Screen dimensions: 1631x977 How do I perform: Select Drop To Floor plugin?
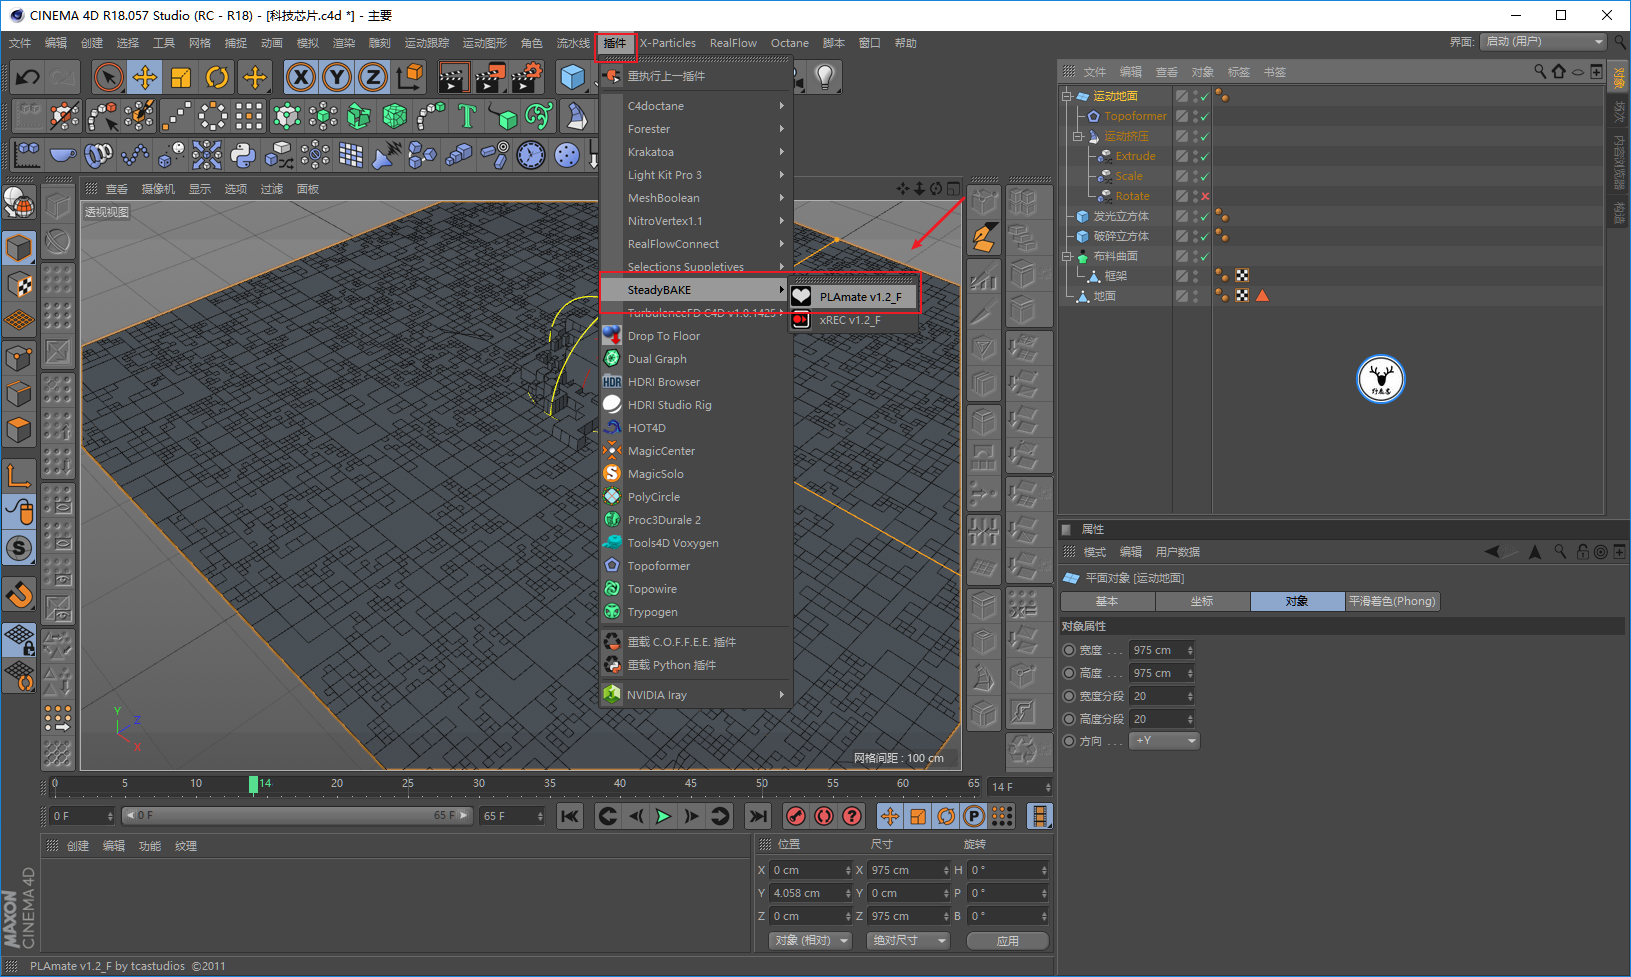[x=696, y=336]
